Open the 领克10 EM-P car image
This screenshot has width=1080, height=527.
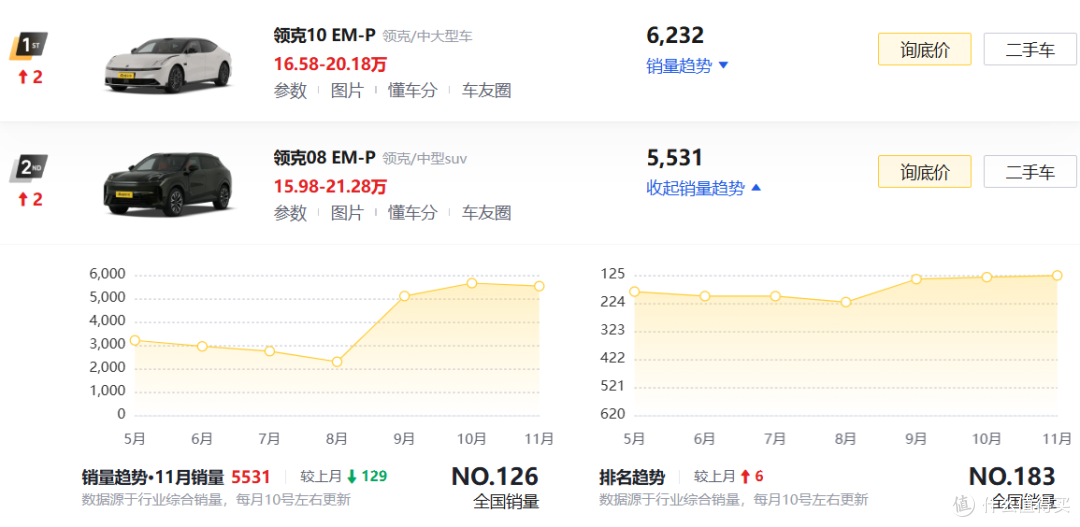[x=168, y=65]
